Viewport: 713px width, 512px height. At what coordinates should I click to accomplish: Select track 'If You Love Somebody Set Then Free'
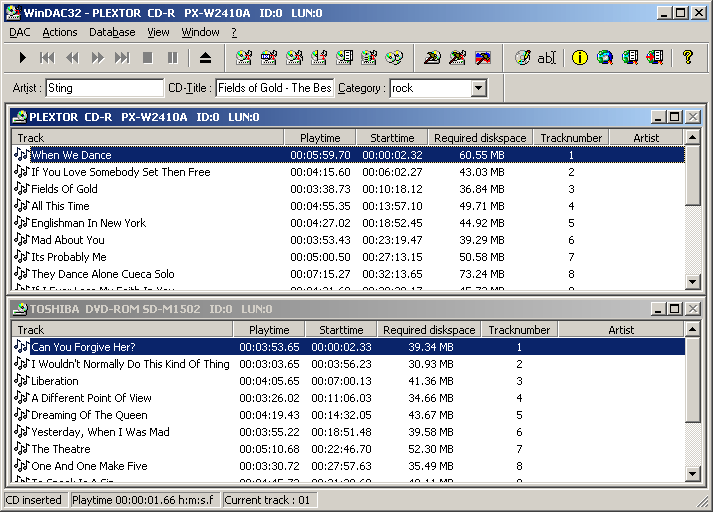pos(348,172)
